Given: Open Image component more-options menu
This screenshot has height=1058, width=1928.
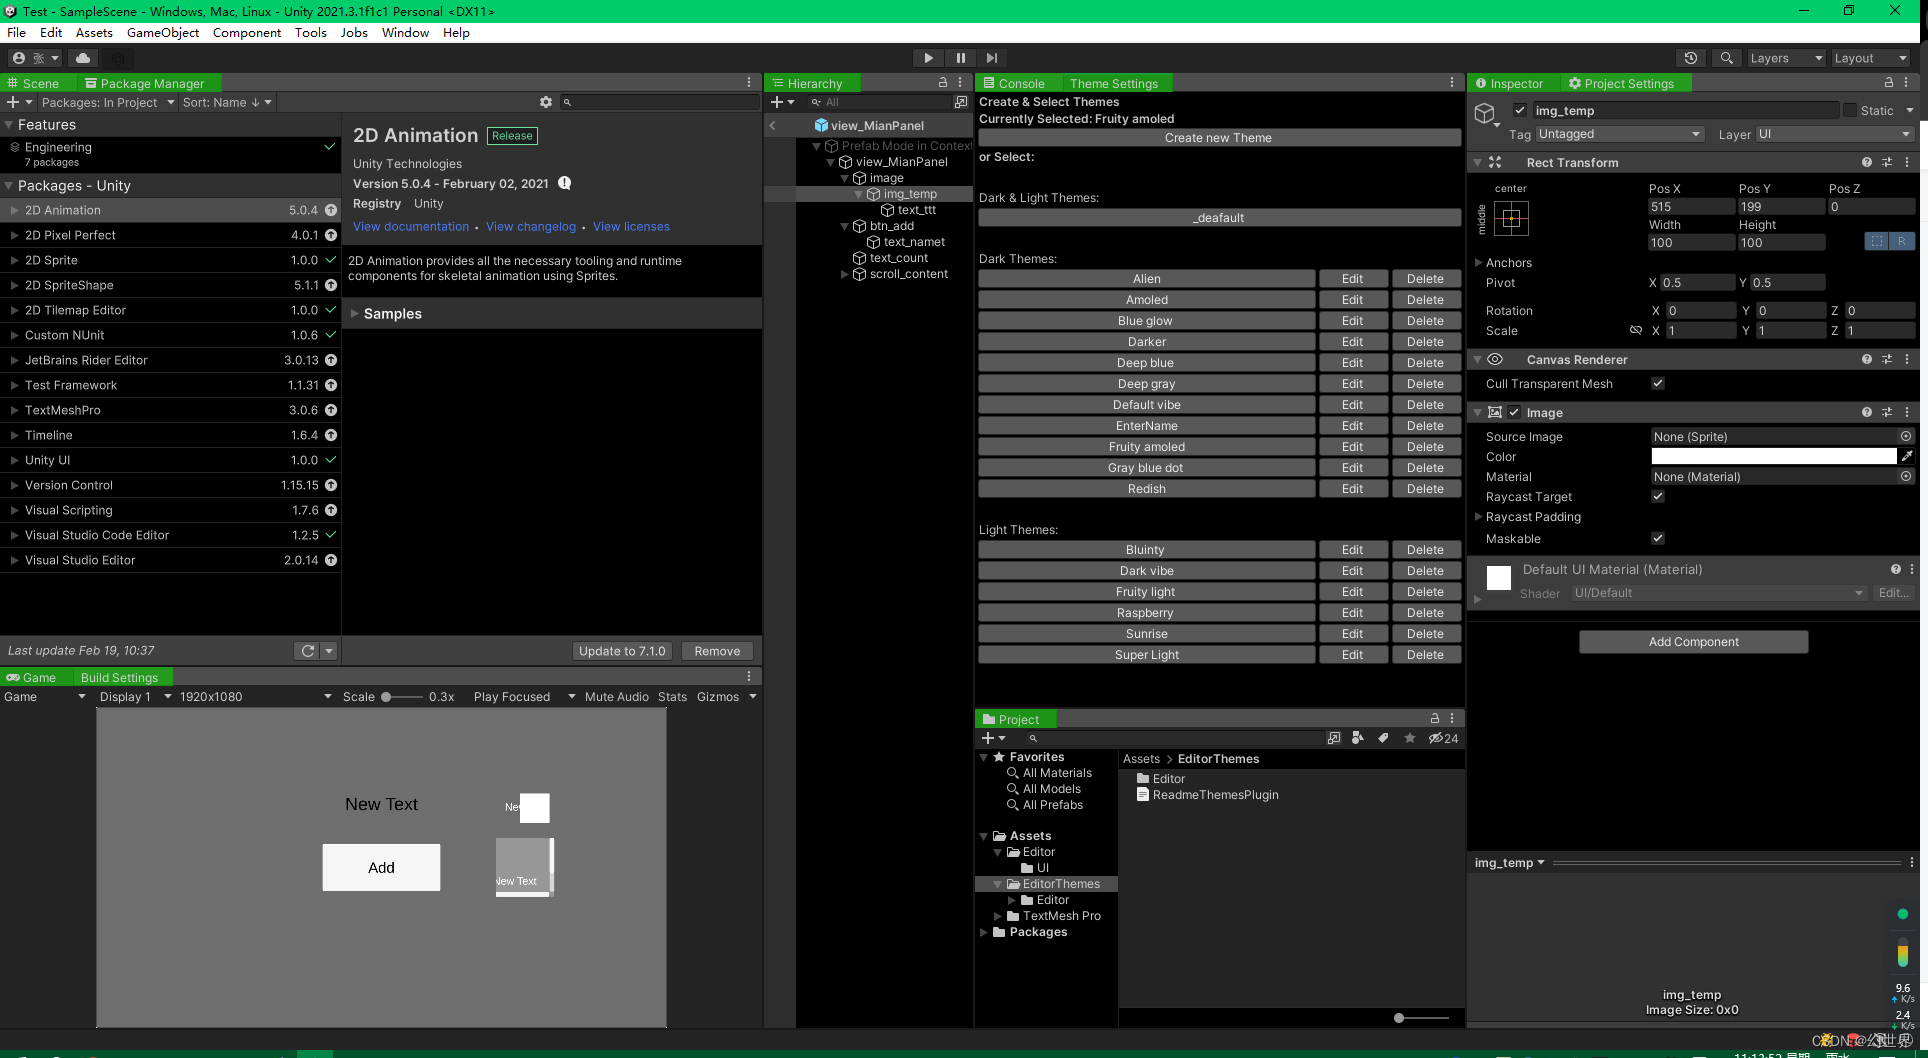Looking at the screenshot, I should click(1907, 412).
